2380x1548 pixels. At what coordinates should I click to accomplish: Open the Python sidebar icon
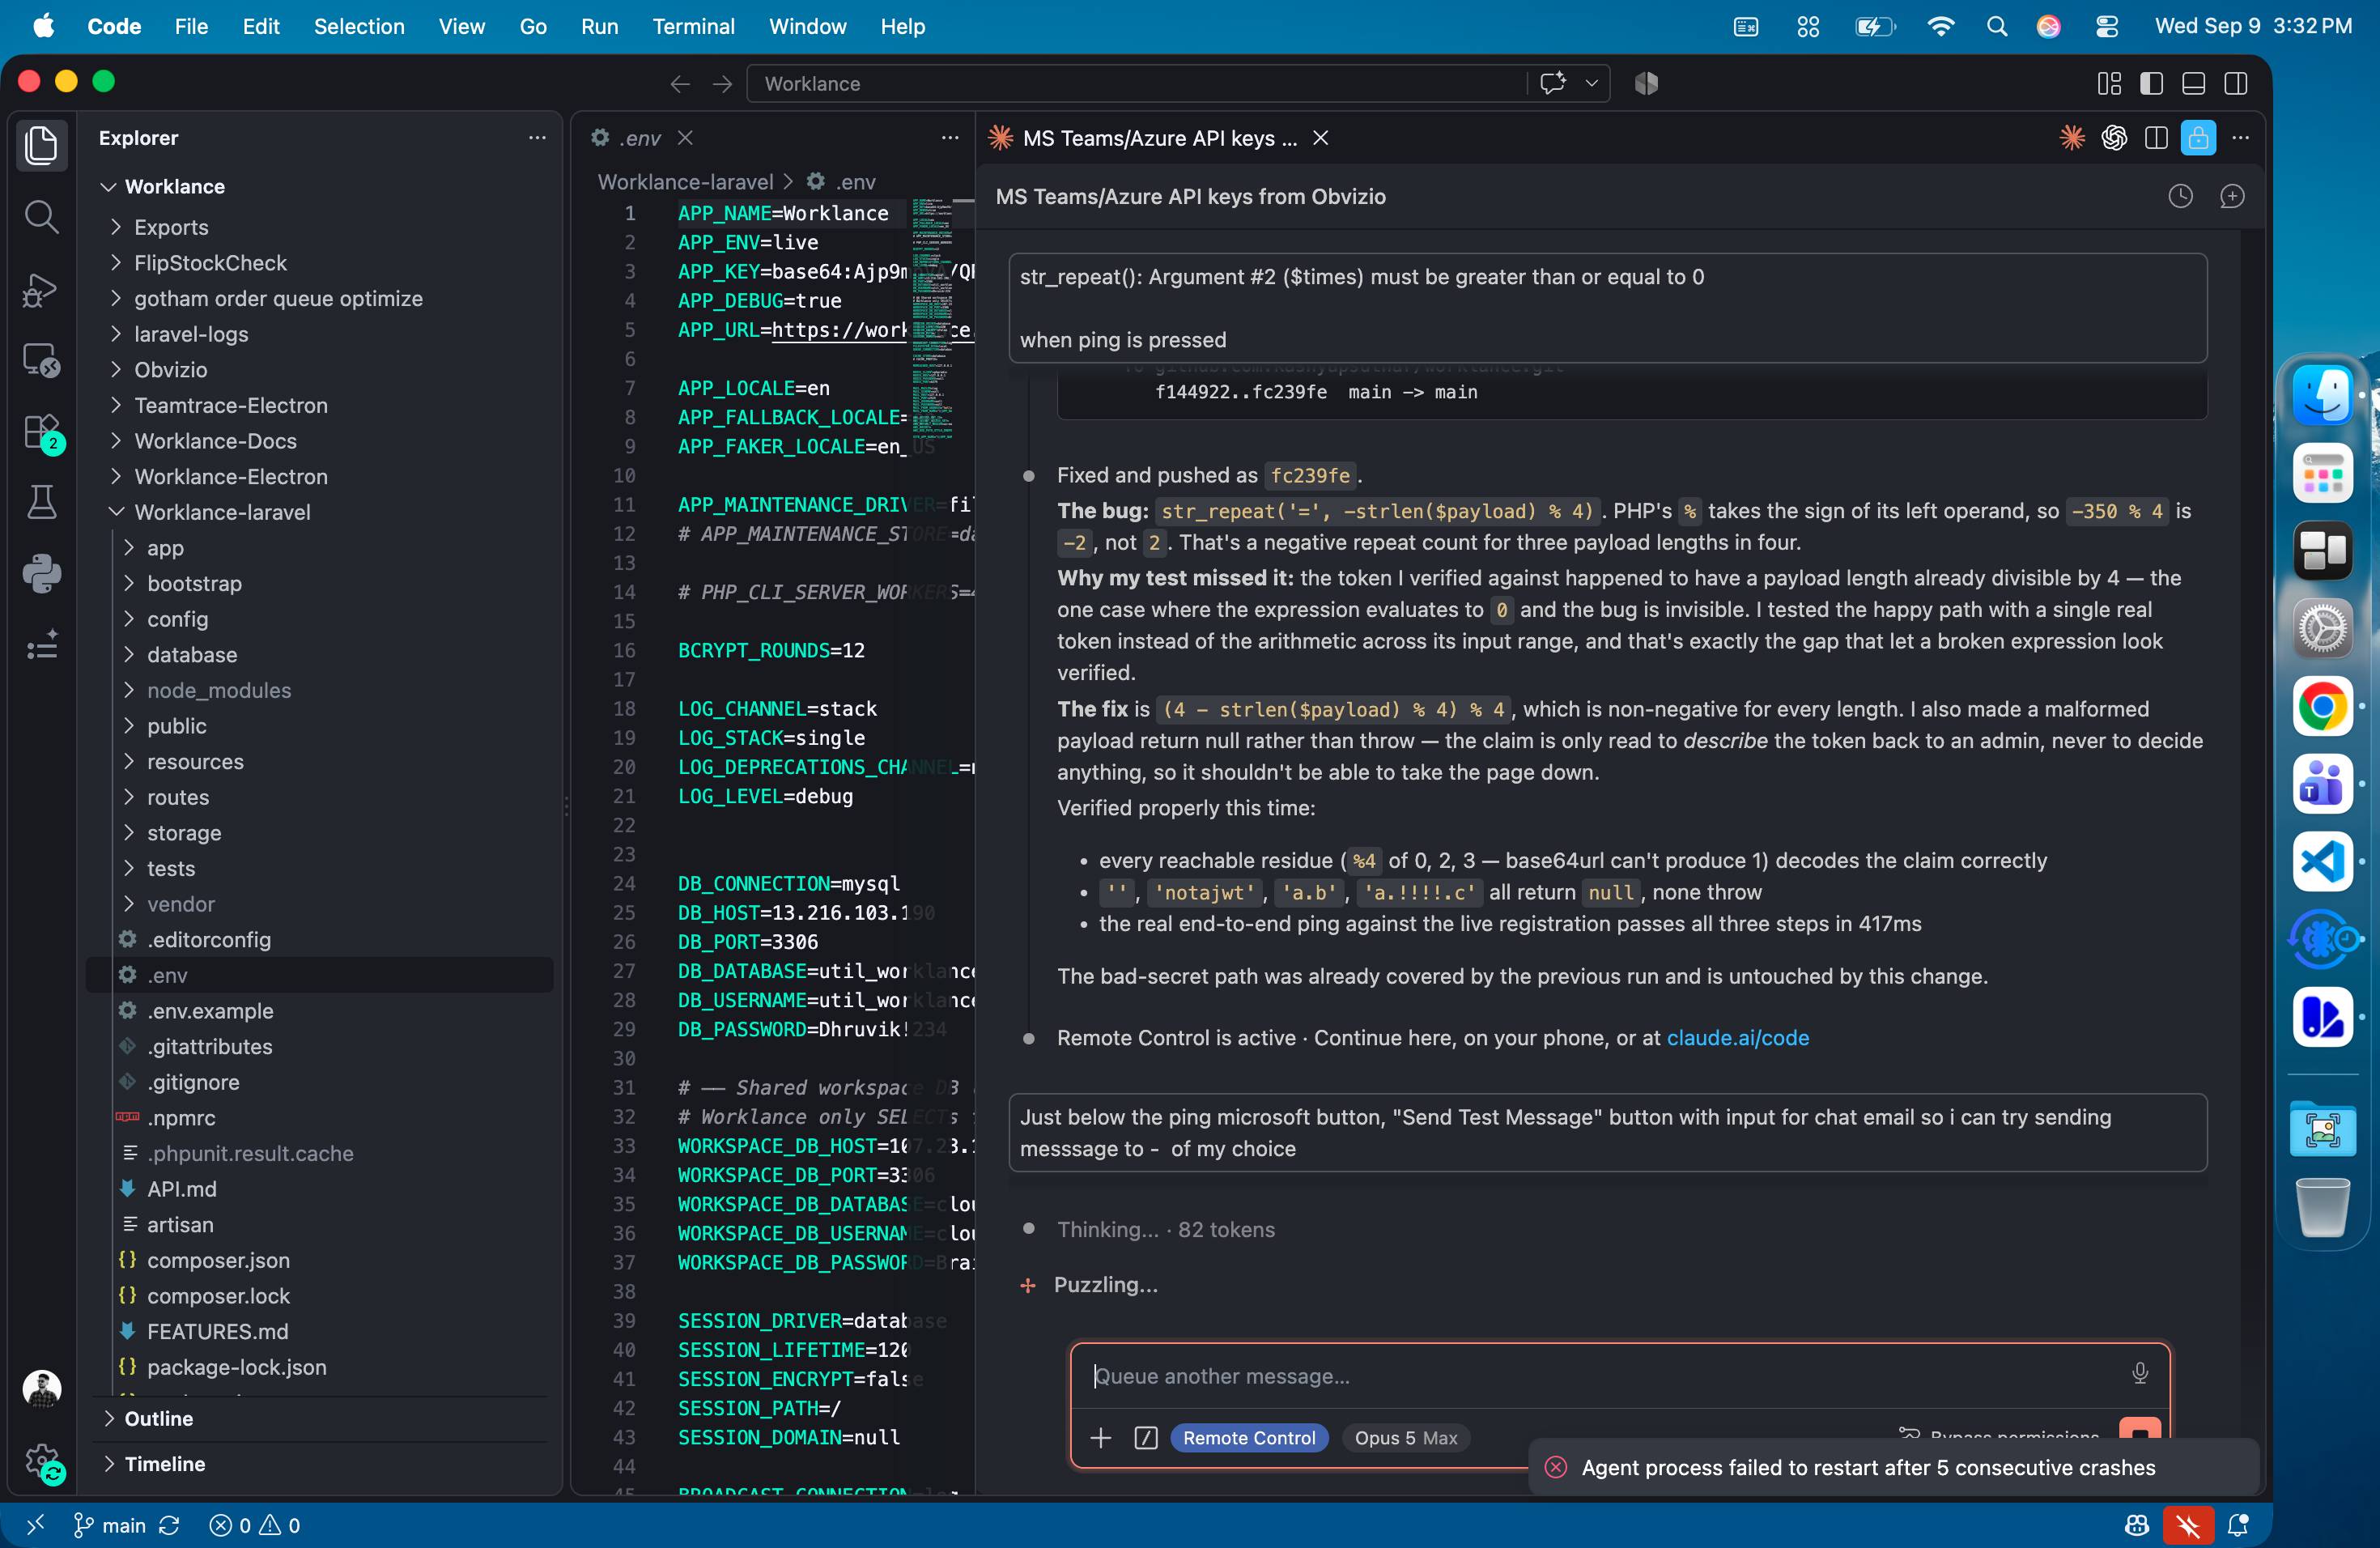point(41,573)
